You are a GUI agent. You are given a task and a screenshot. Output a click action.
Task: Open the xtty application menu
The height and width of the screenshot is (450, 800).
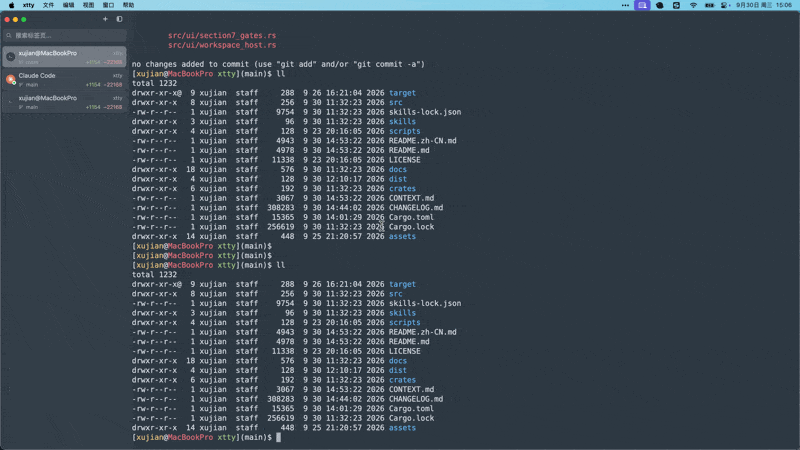click(29, 5)
